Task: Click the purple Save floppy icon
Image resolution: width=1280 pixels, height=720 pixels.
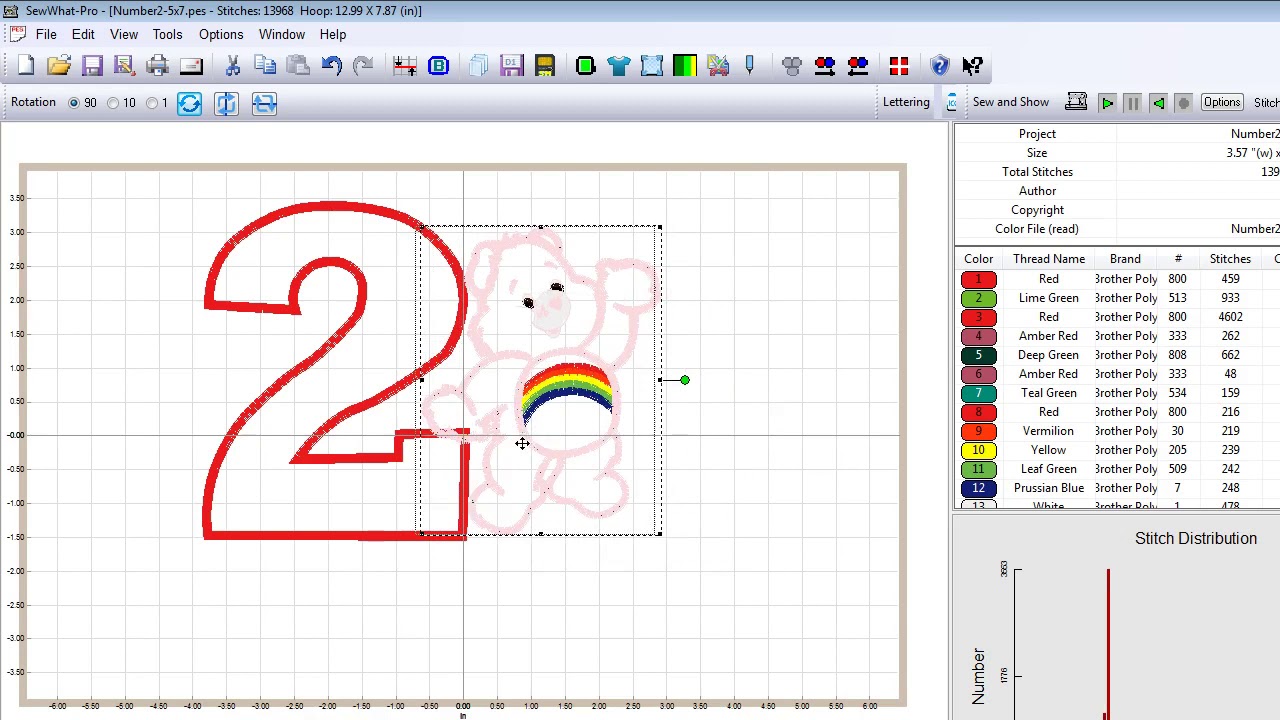Action: pyautogui.click(x=92, y=66)
